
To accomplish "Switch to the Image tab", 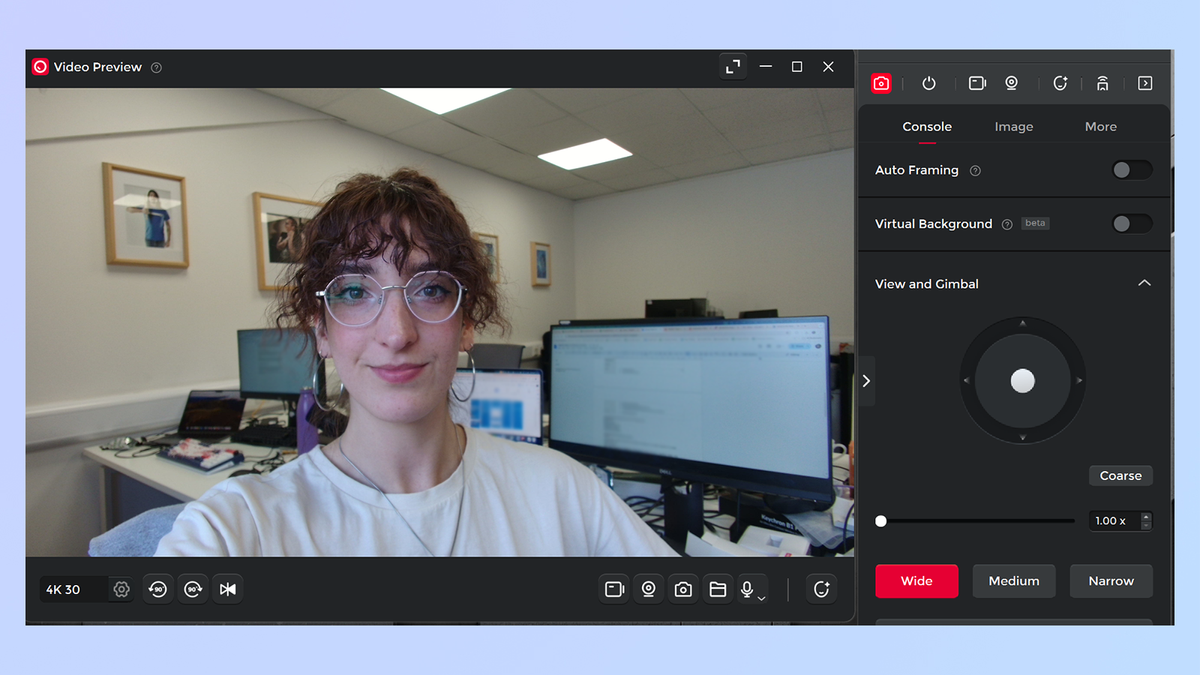I will click(x=1013, y=126).
